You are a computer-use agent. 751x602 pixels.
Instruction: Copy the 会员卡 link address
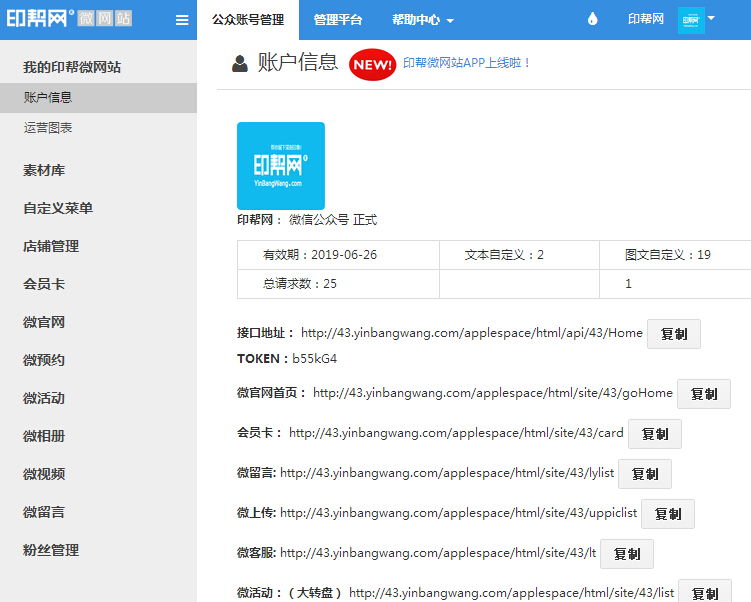[x=654, y=434]
